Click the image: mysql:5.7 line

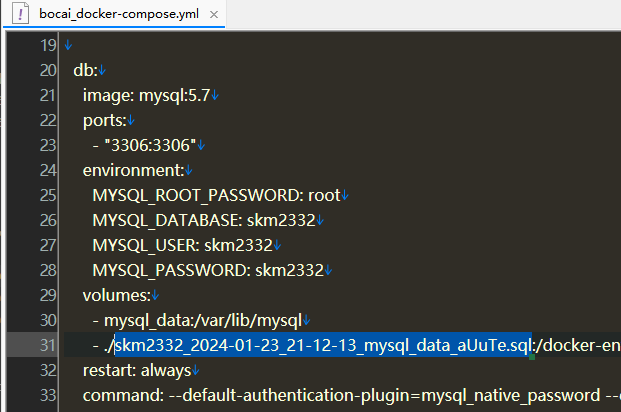(146, 95)
